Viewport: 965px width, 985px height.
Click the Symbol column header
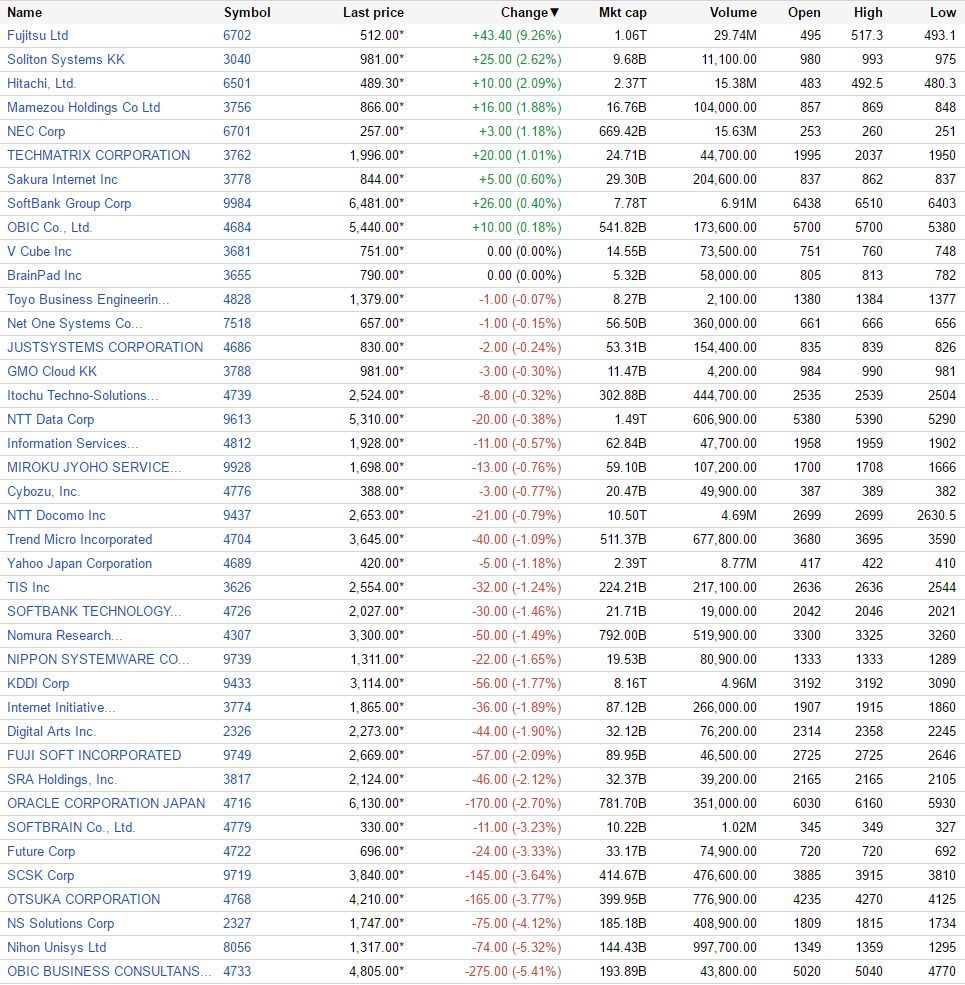click(247, 13)
